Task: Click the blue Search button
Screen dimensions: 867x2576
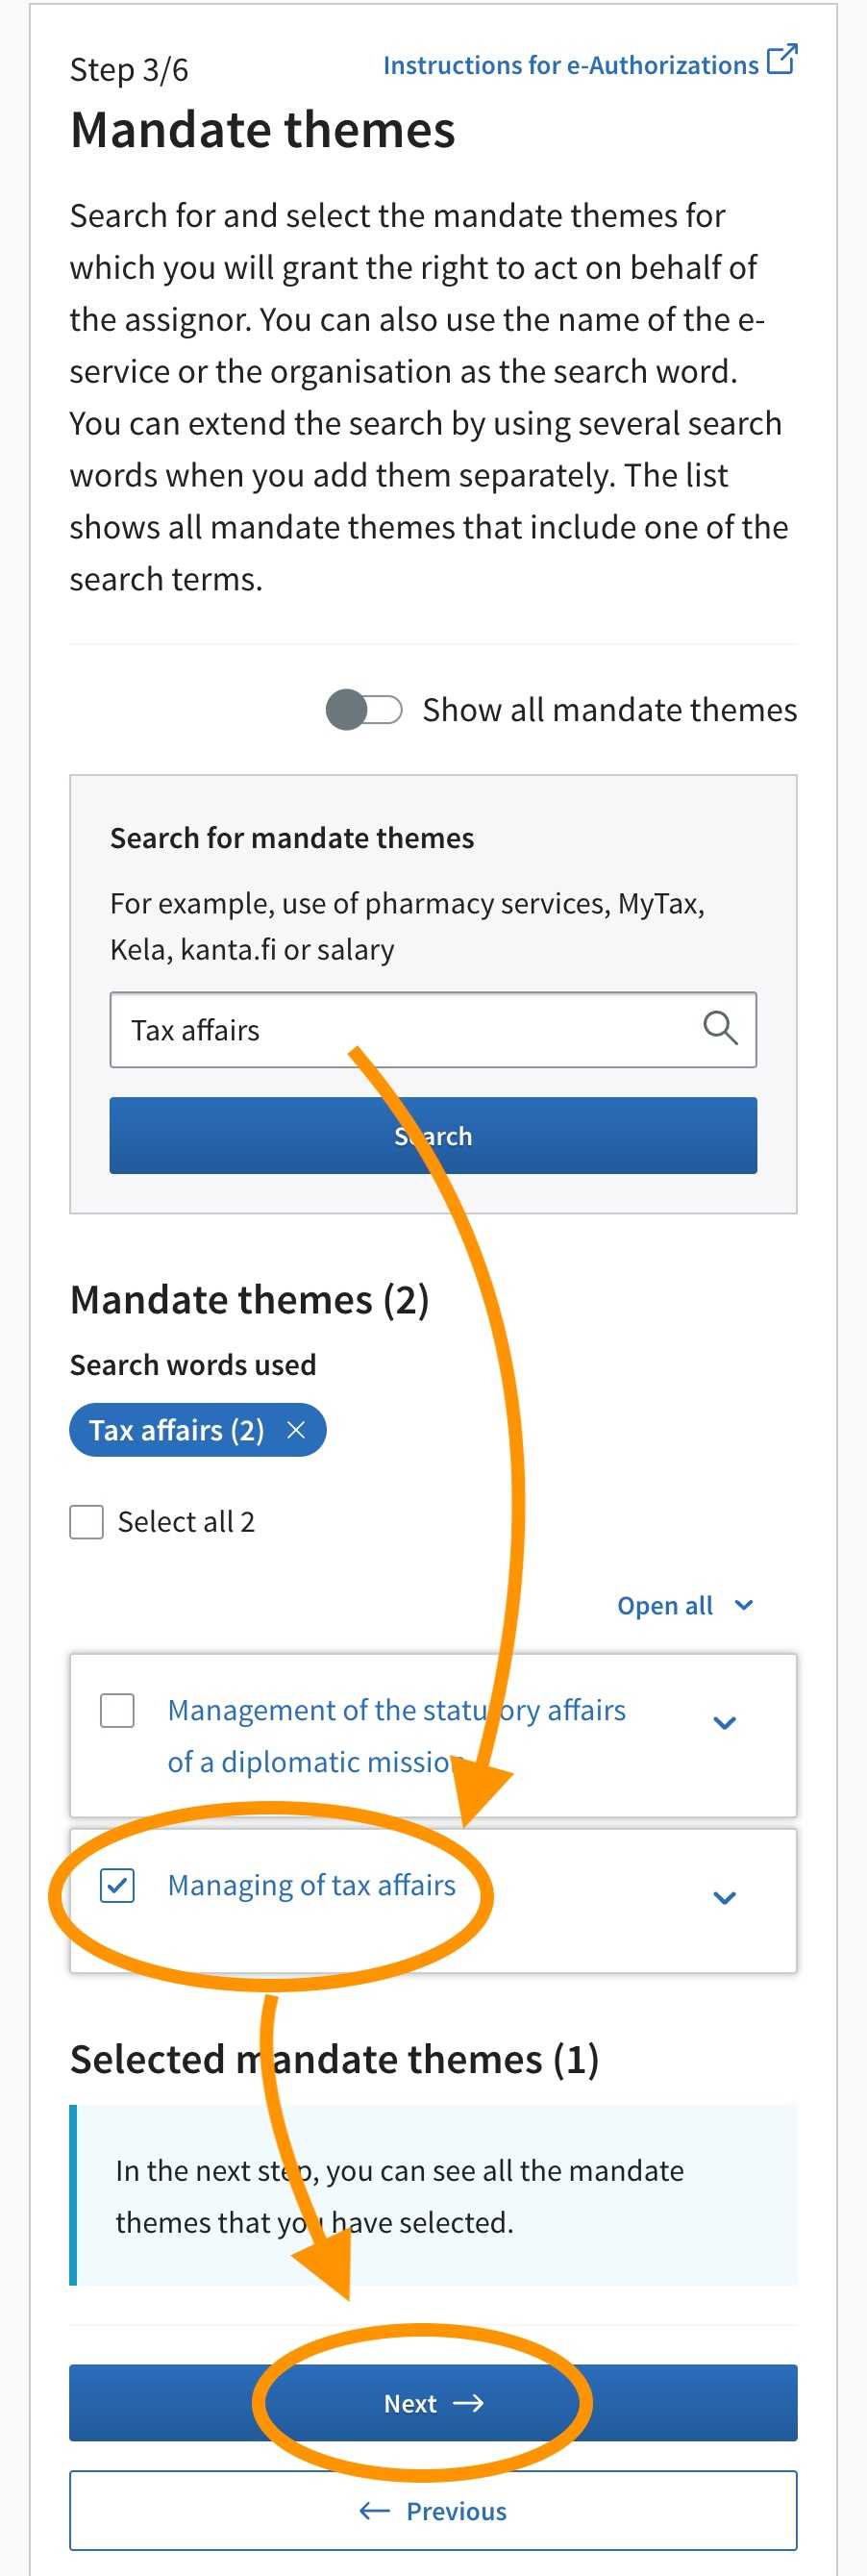Action: point(433,1135)
